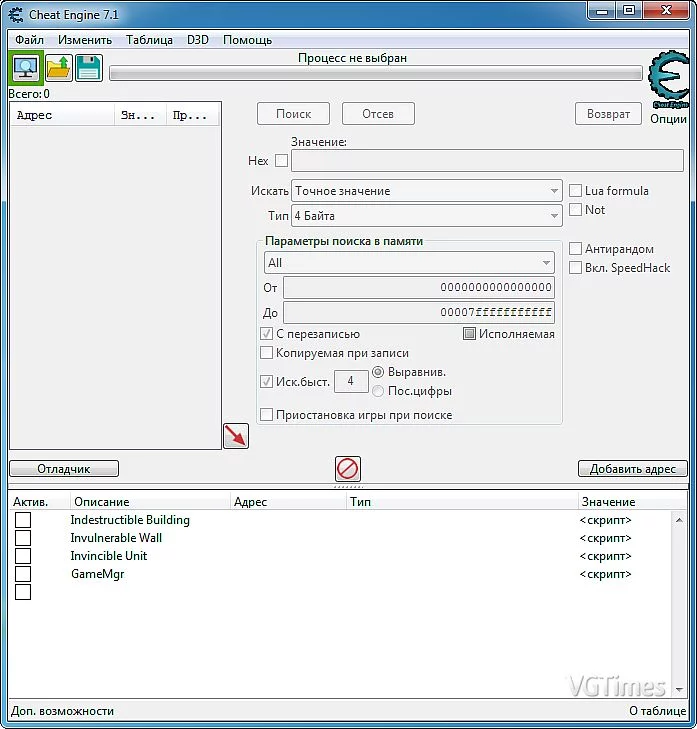This screenshot has height=729, width=697.
Task: Enable the Lua formula checkbox
Action: [576, 191]
